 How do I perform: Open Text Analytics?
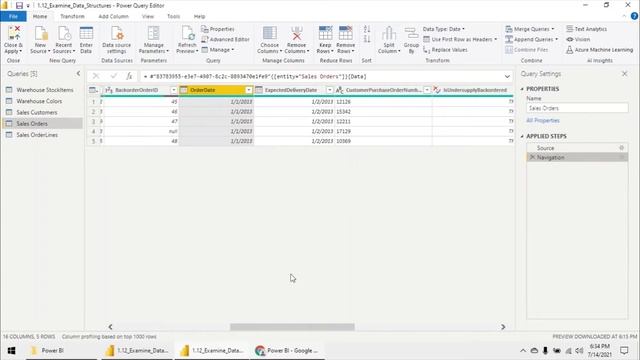point(587,29)
